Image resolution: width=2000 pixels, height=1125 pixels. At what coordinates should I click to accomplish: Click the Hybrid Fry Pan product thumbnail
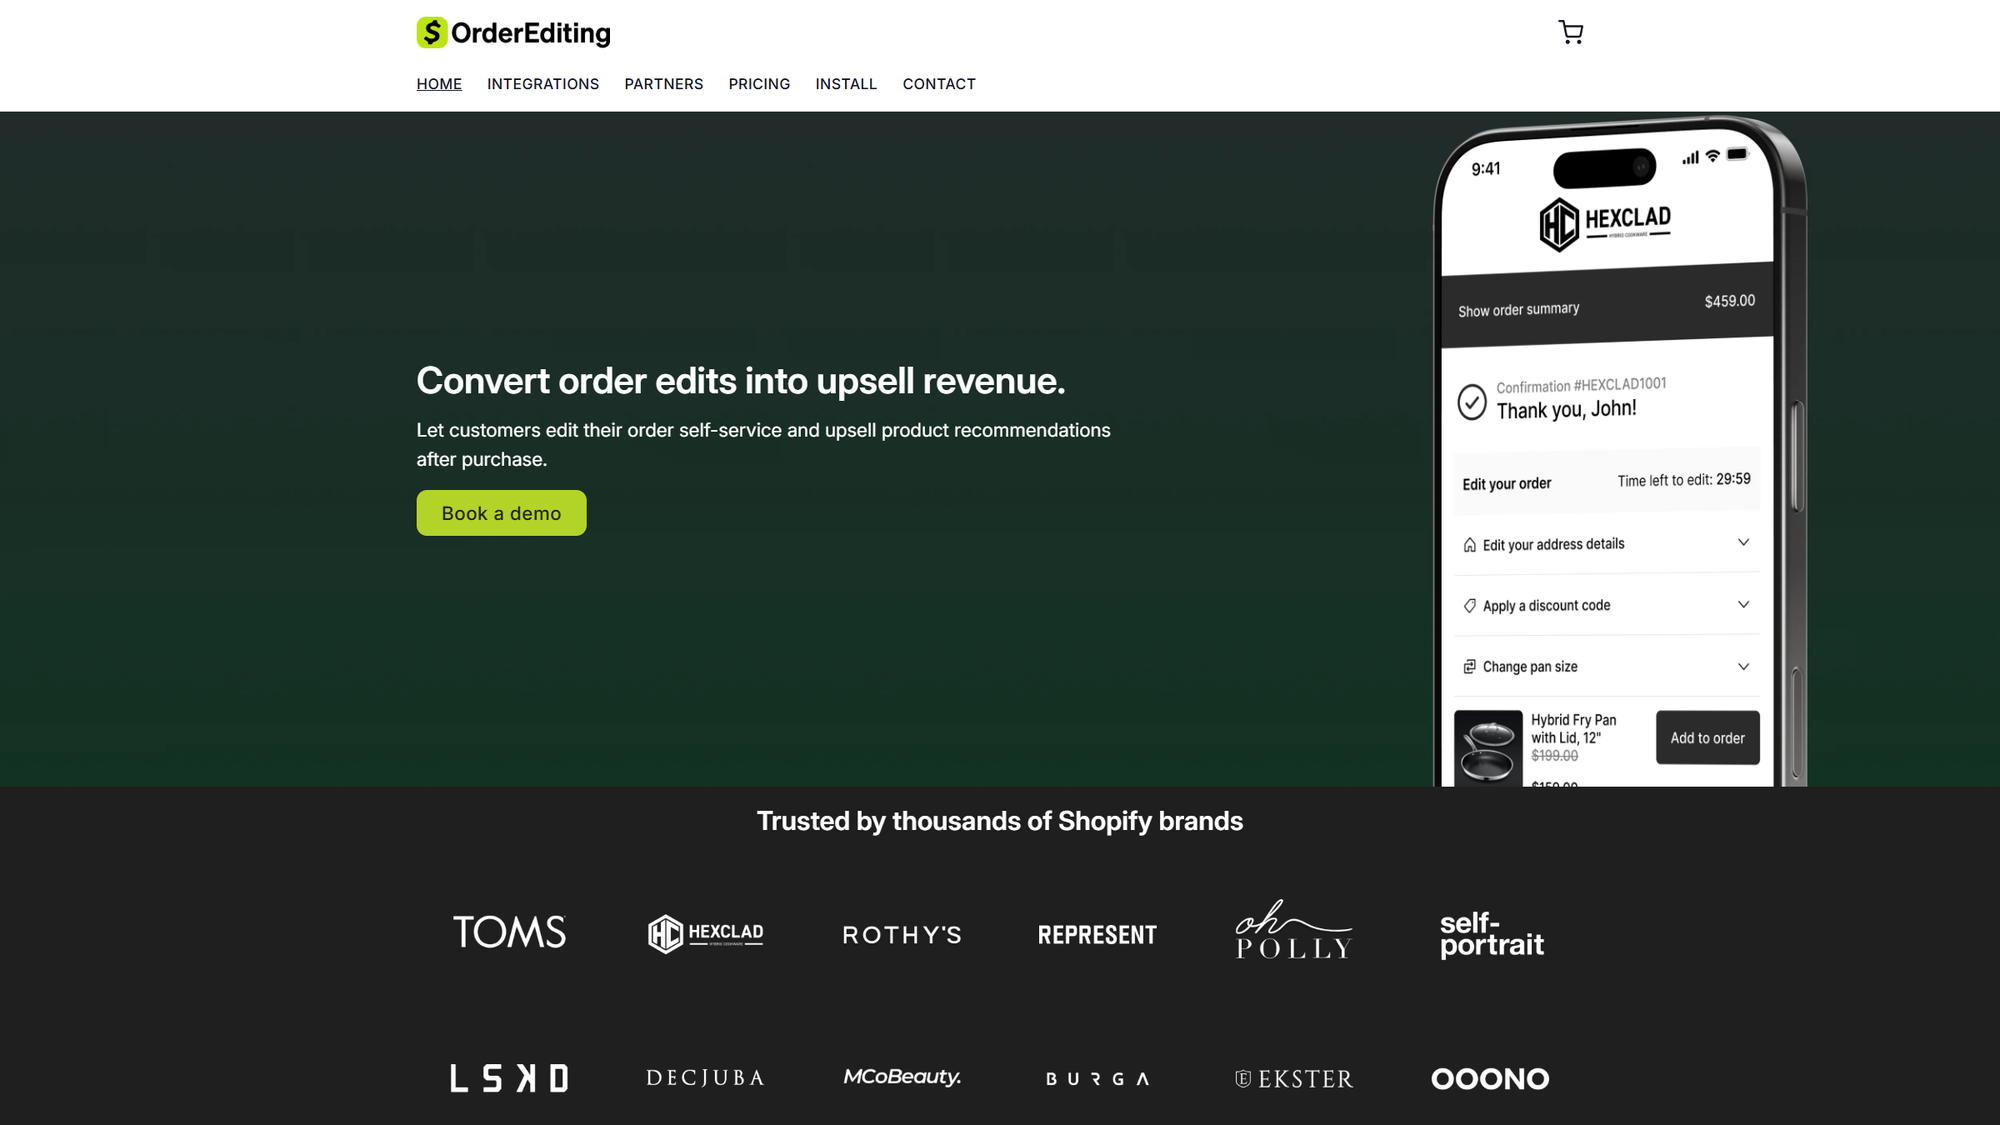click(1488, 746)
